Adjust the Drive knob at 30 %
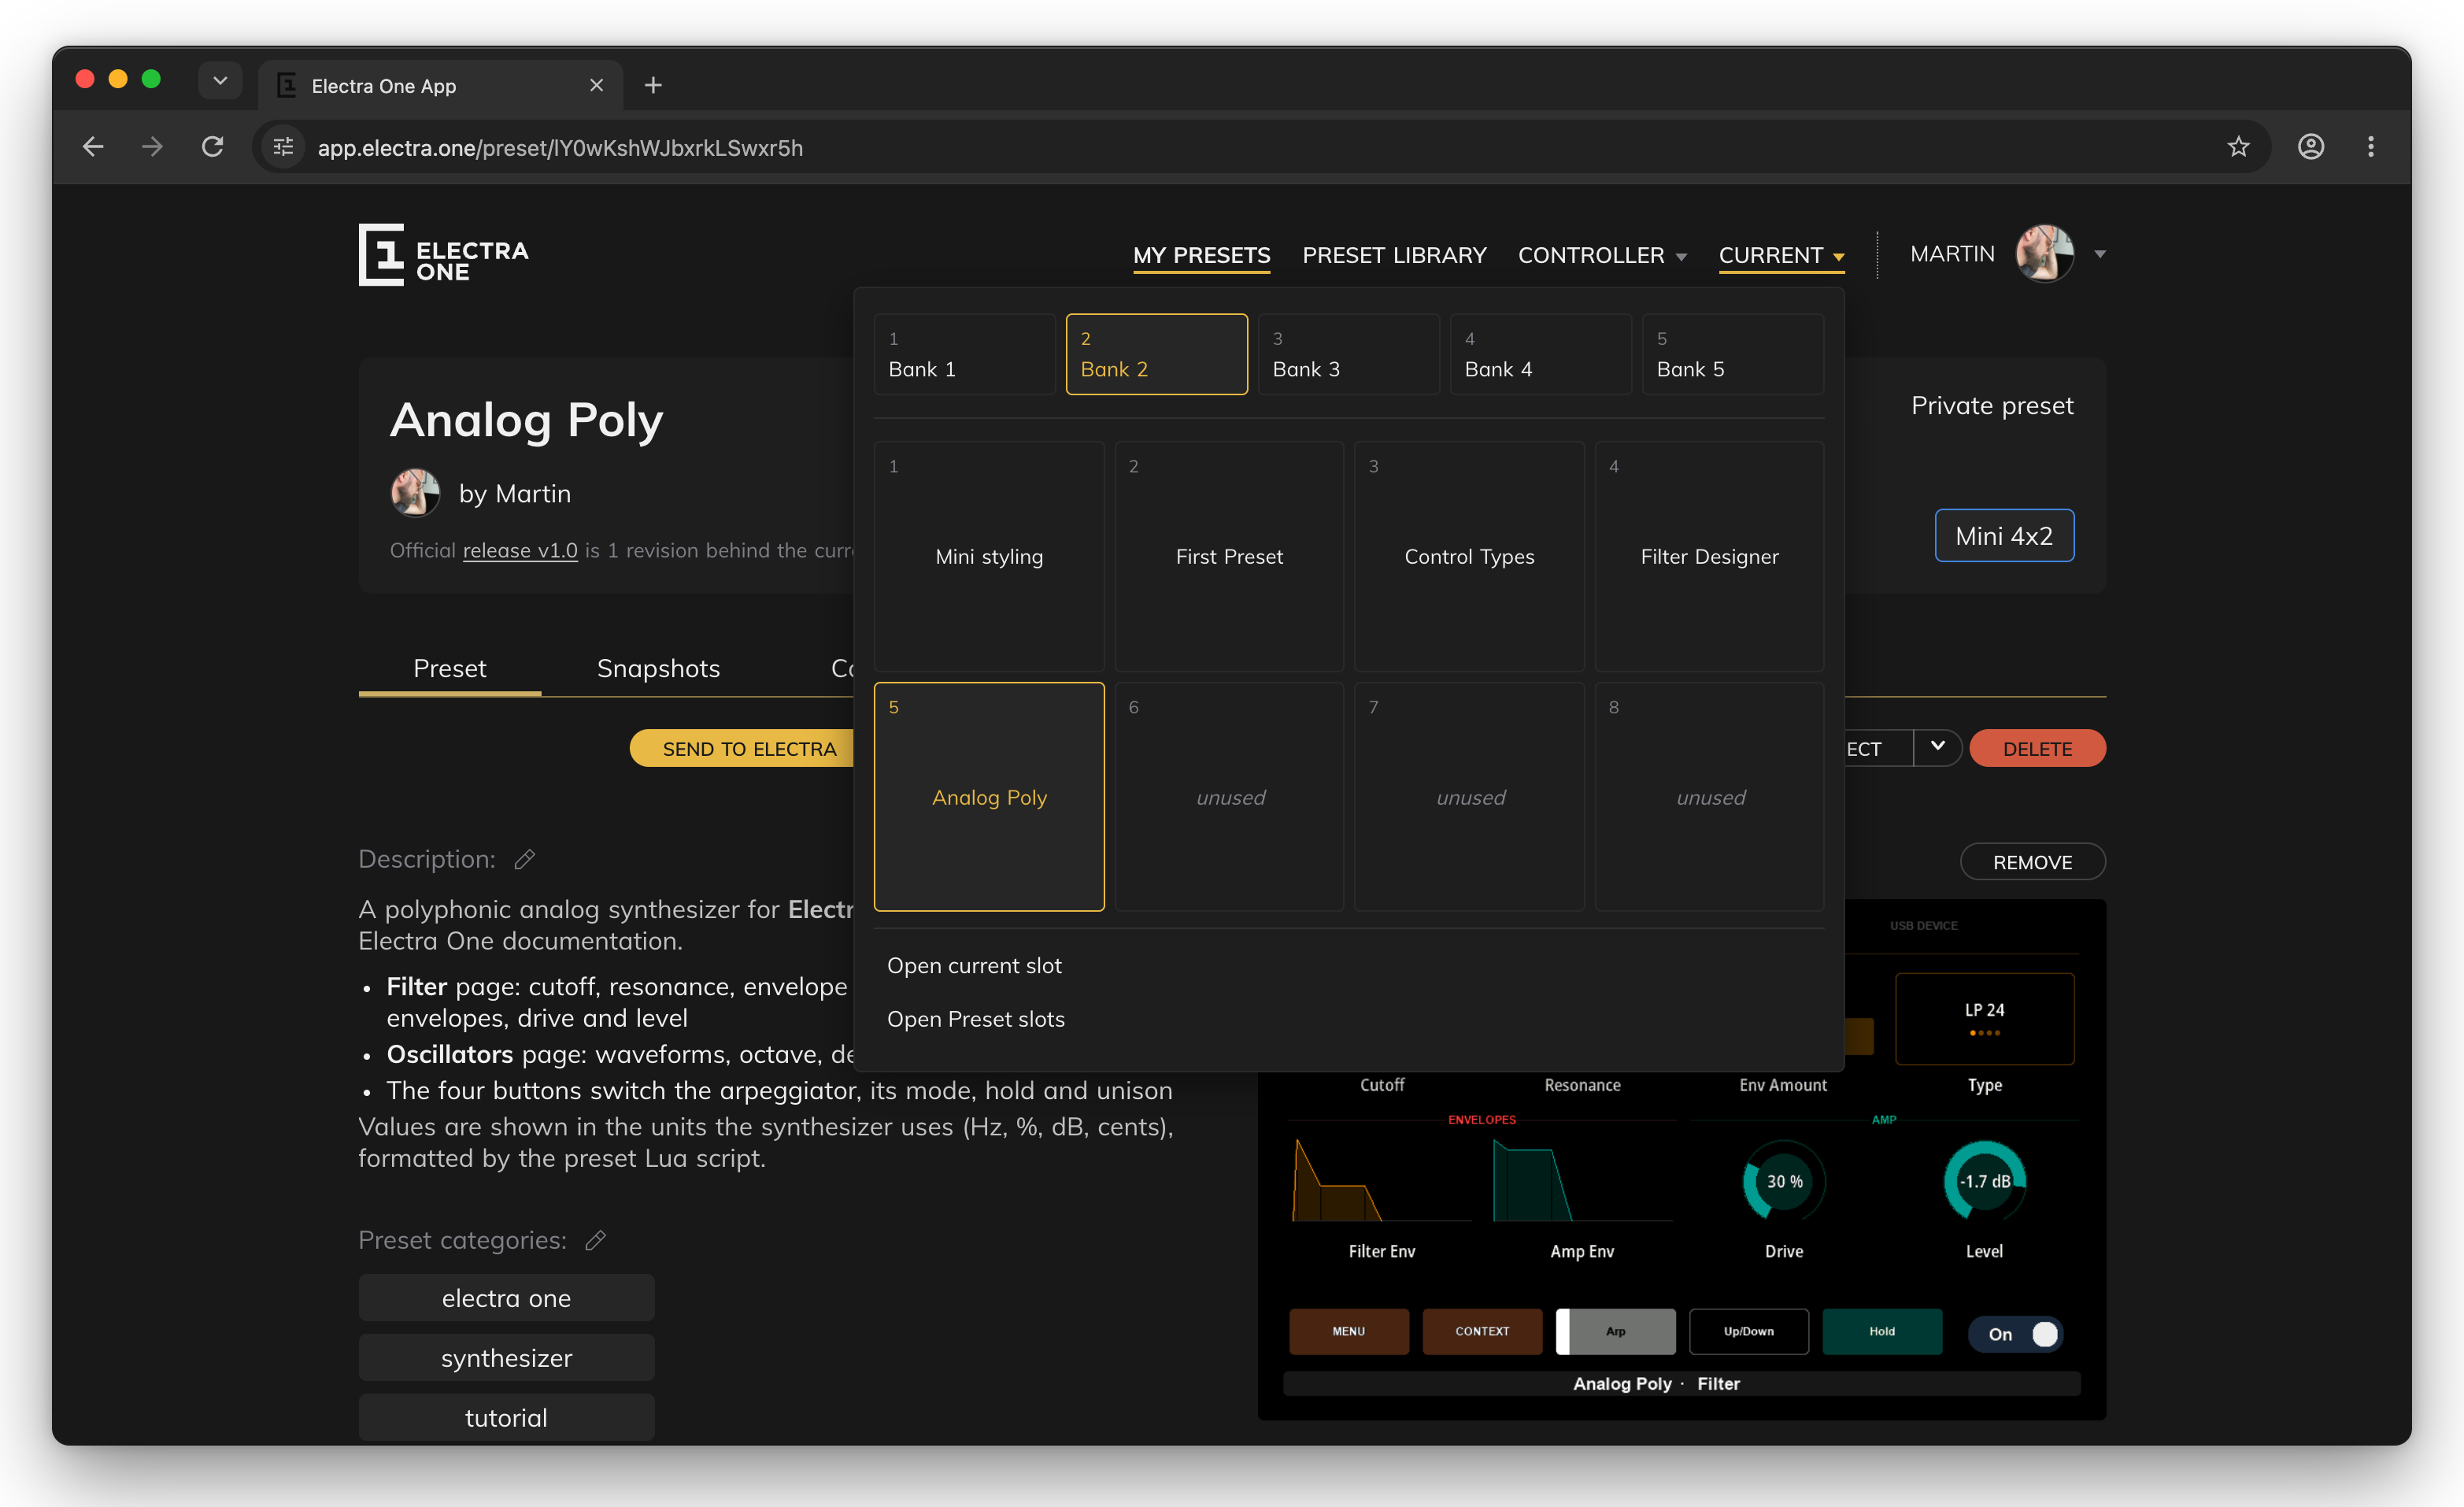The height and width of the screenshot is (1507, 2464). (x=1784, y=1181)
